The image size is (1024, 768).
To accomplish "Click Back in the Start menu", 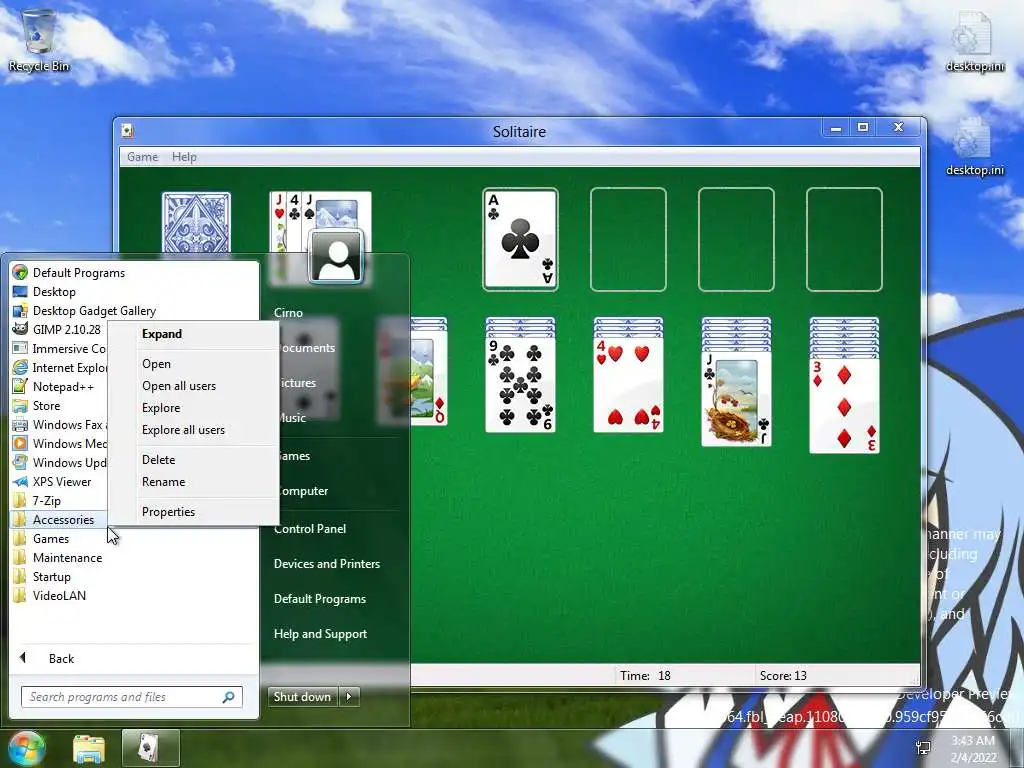I will coord(61,659).
